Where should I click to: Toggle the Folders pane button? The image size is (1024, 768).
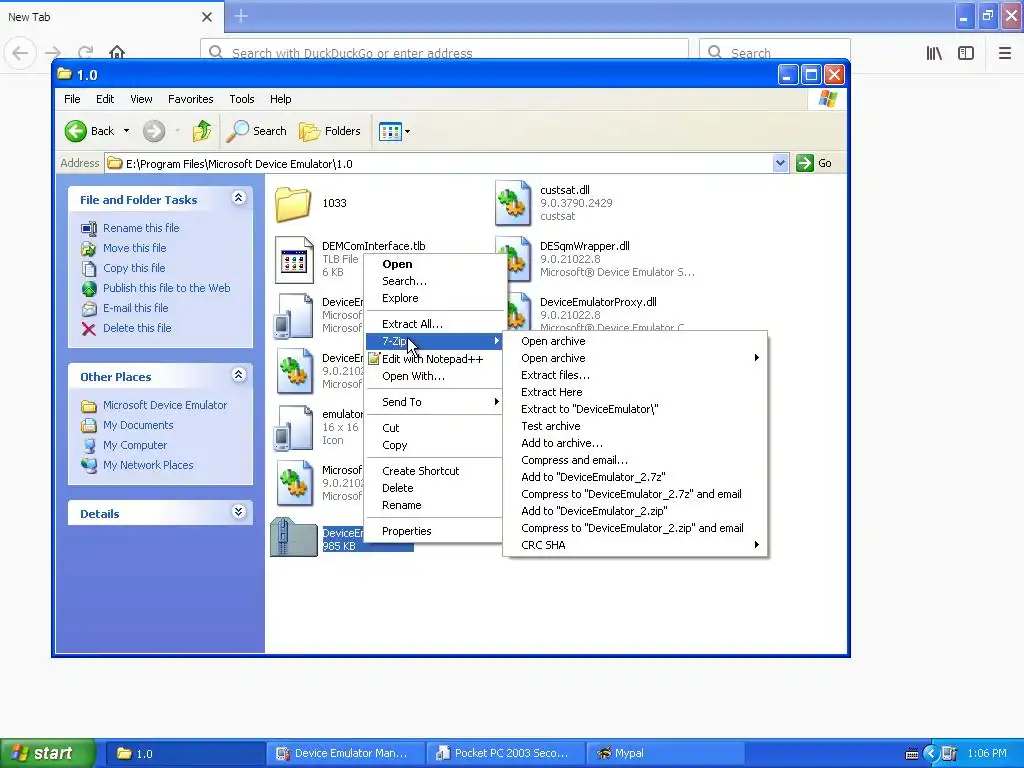[330, 131]
